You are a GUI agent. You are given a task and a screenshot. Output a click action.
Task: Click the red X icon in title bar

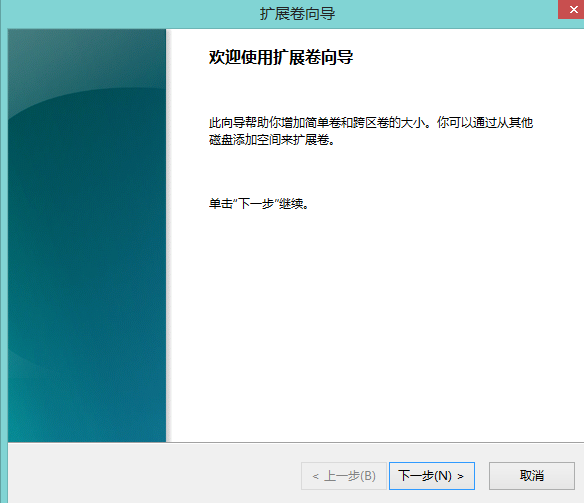[x=574, y=9]
